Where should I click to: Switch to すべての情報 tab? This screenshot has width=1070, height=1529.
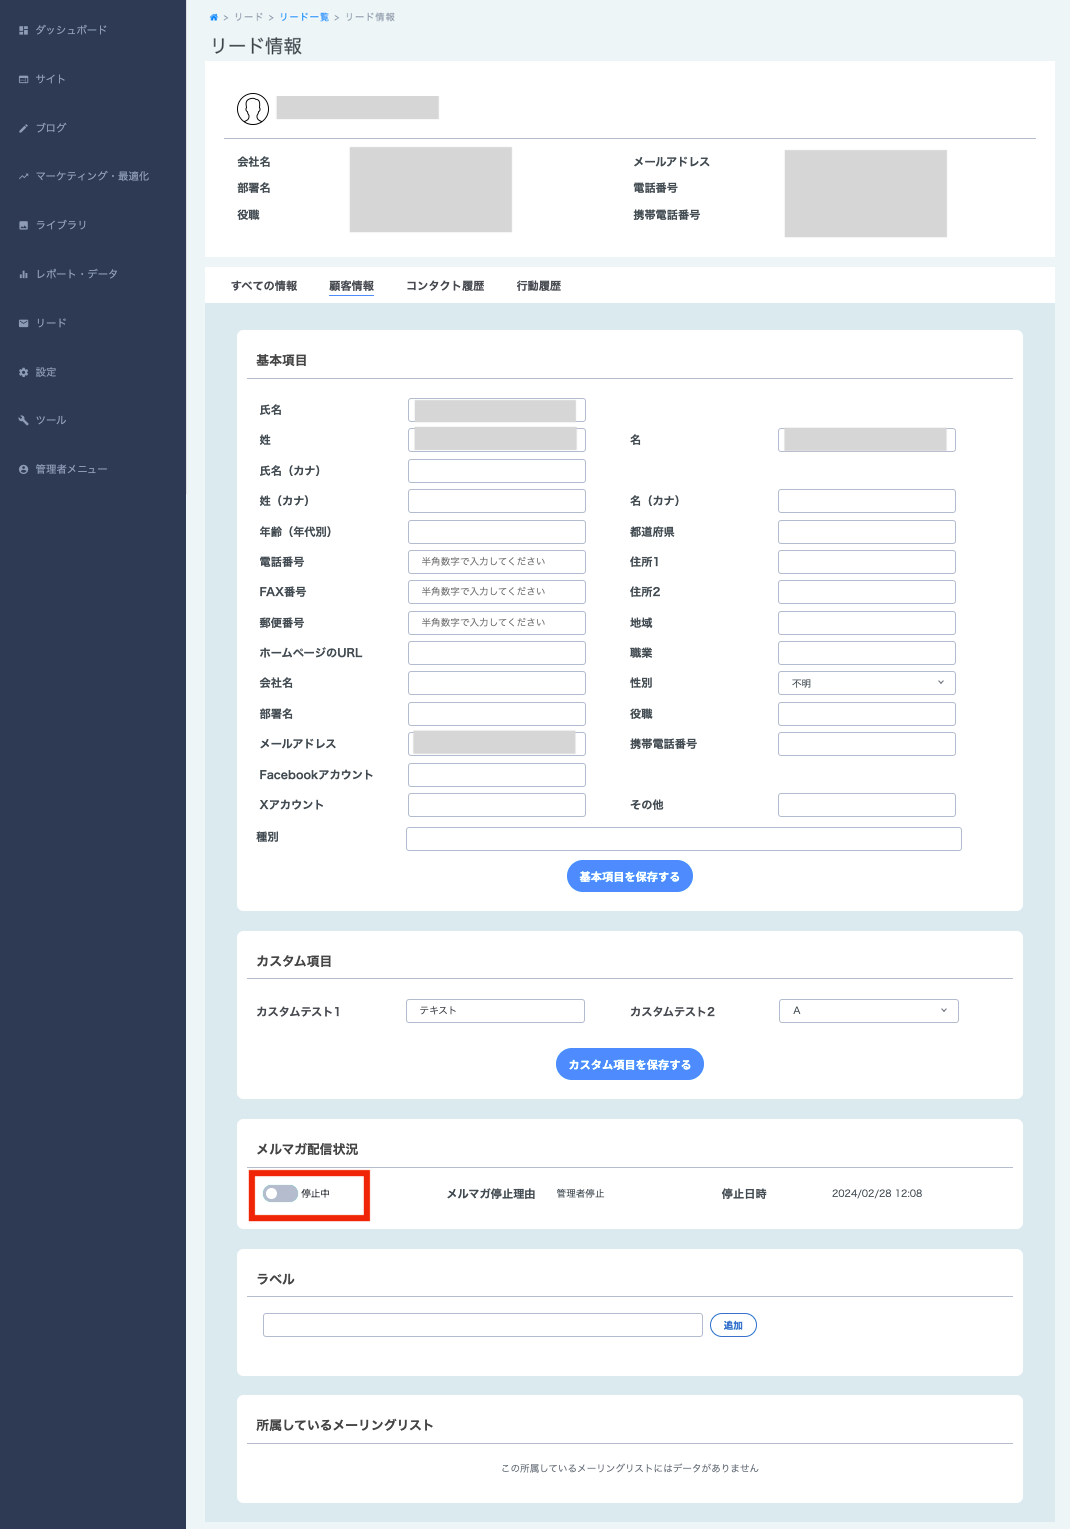tap(264, 286)
